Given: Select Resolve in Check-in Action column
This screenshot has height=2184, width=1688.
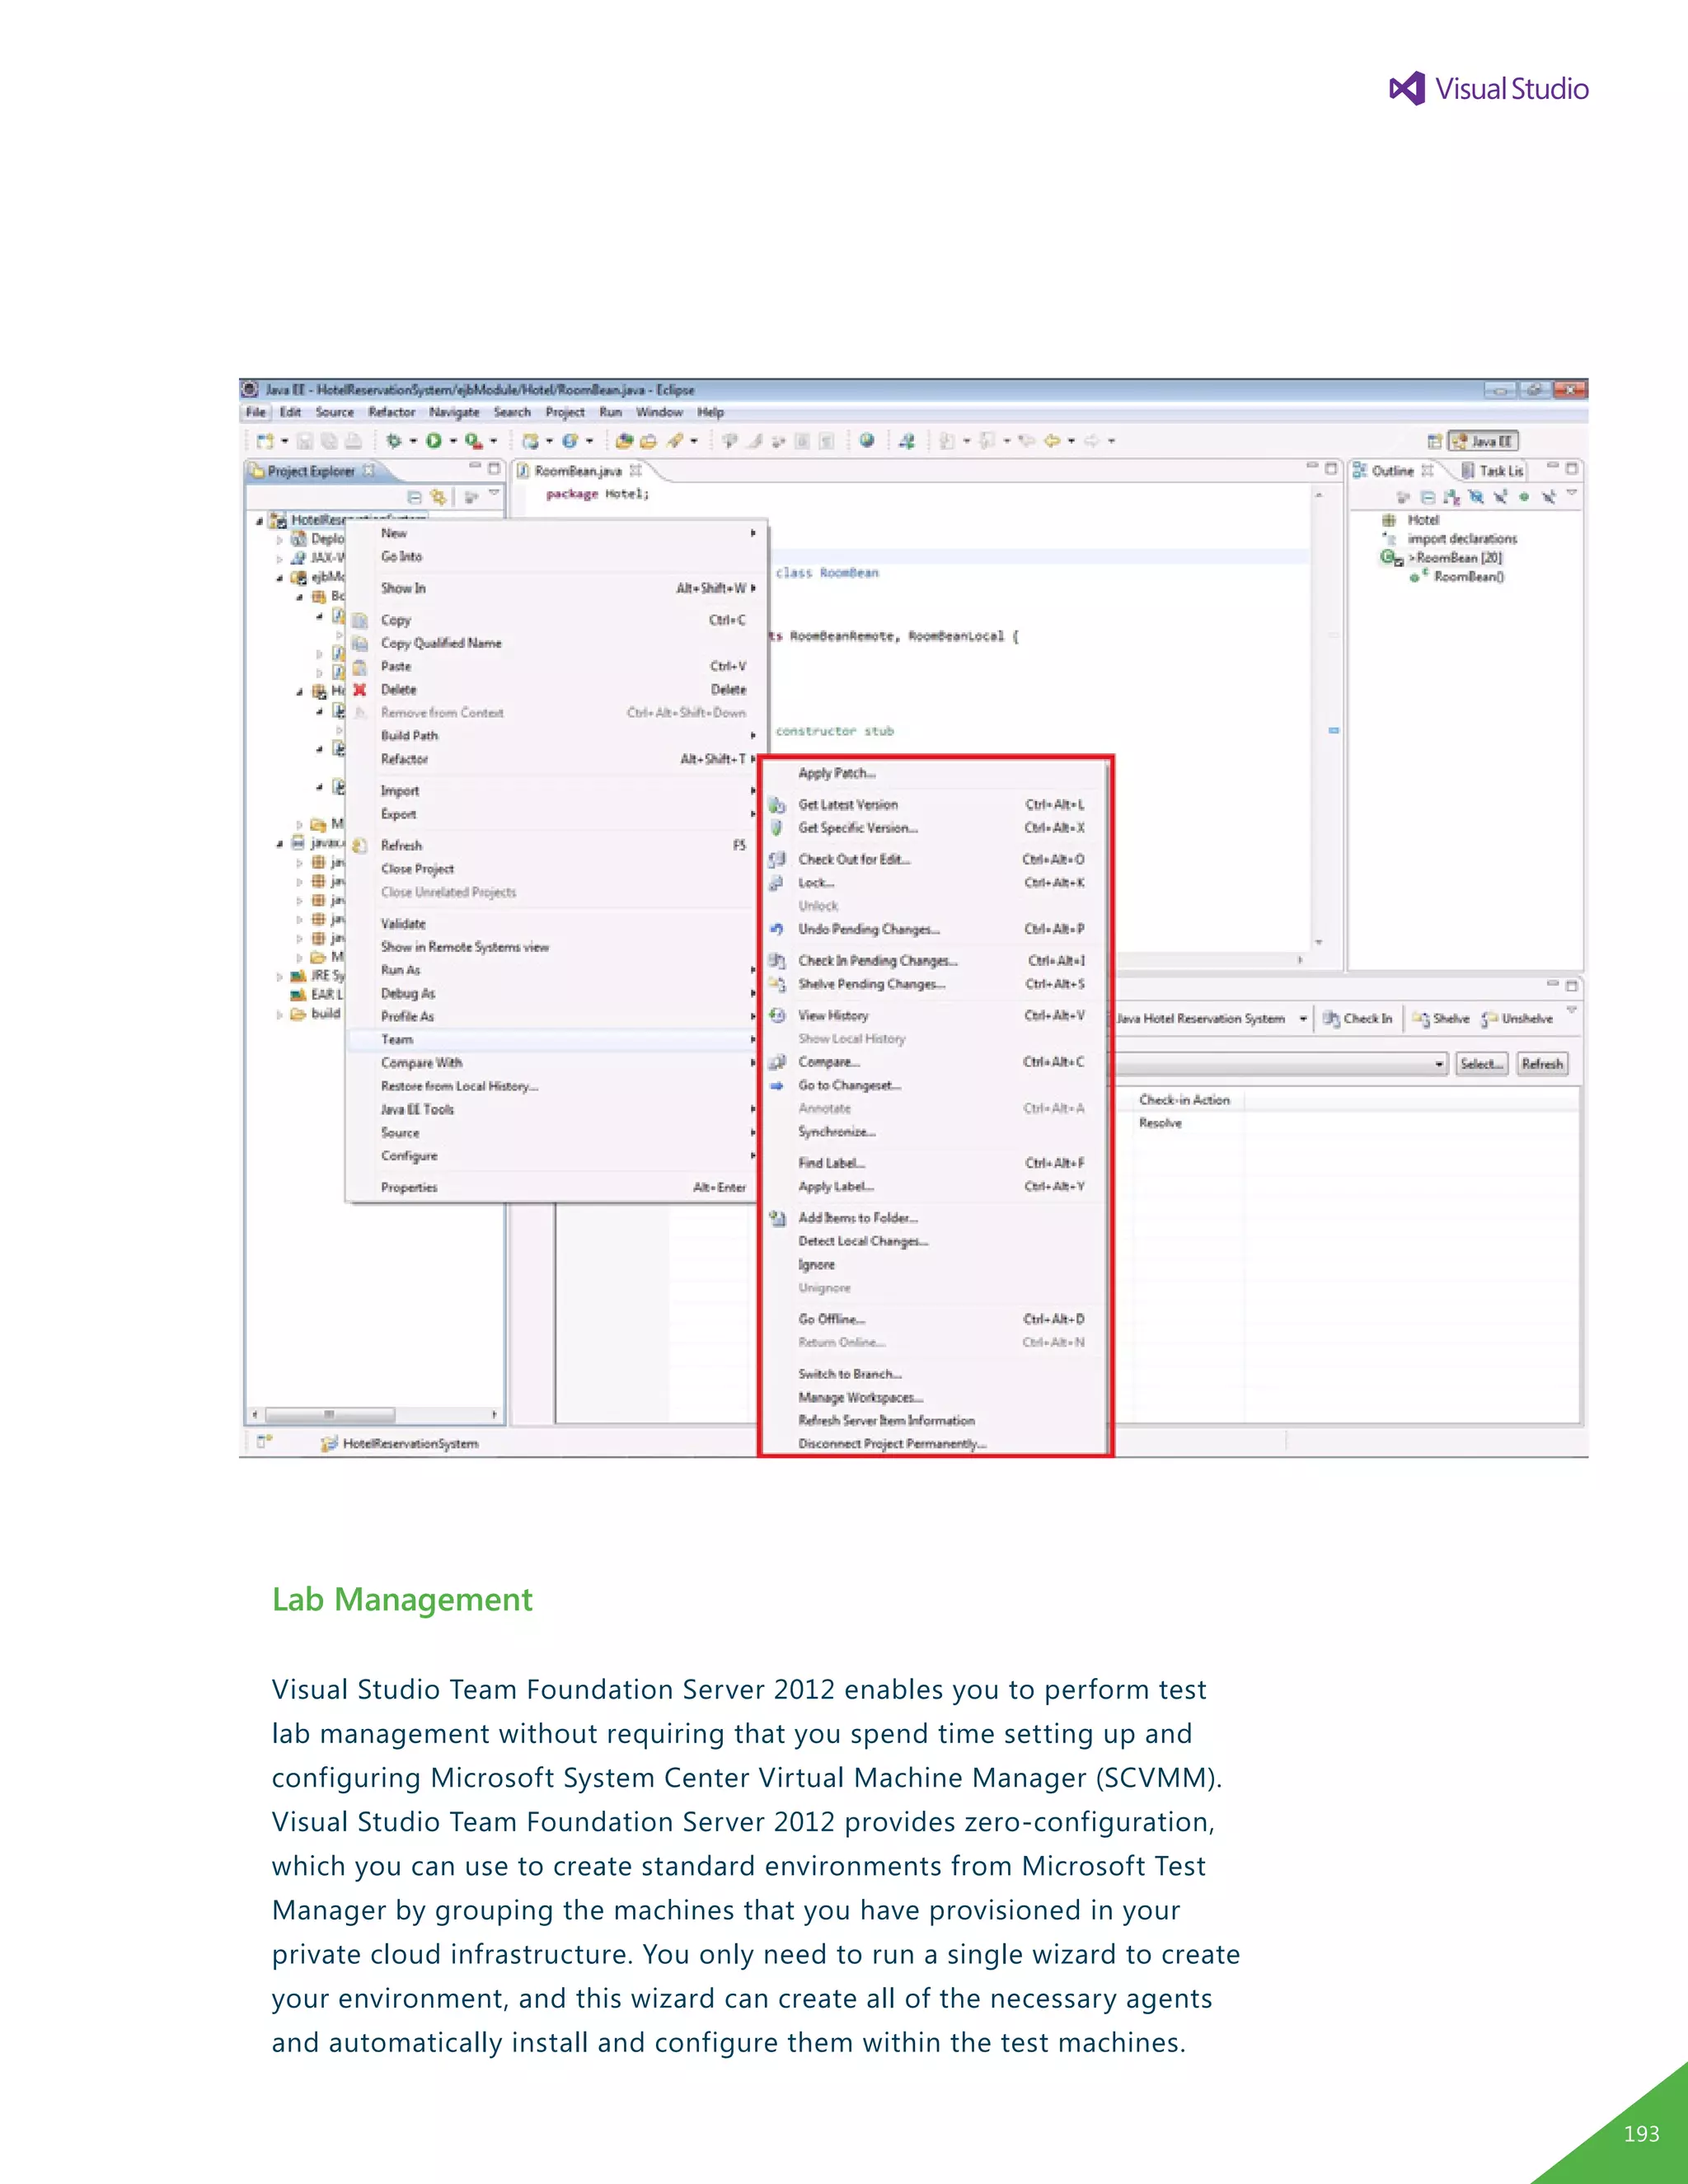Looking at the screenshot, I should 1160,1124.
